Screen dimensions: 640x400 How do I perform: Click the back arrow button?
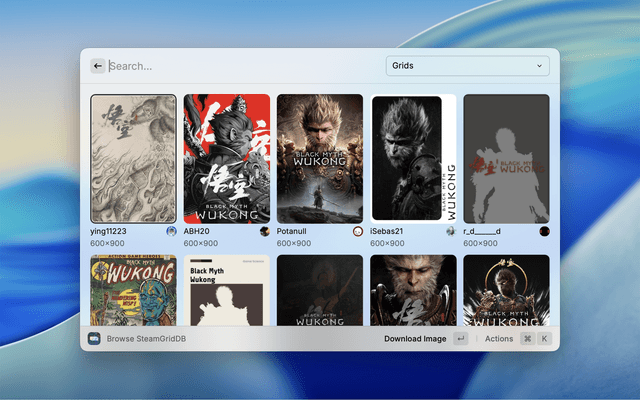pos(98,66)
